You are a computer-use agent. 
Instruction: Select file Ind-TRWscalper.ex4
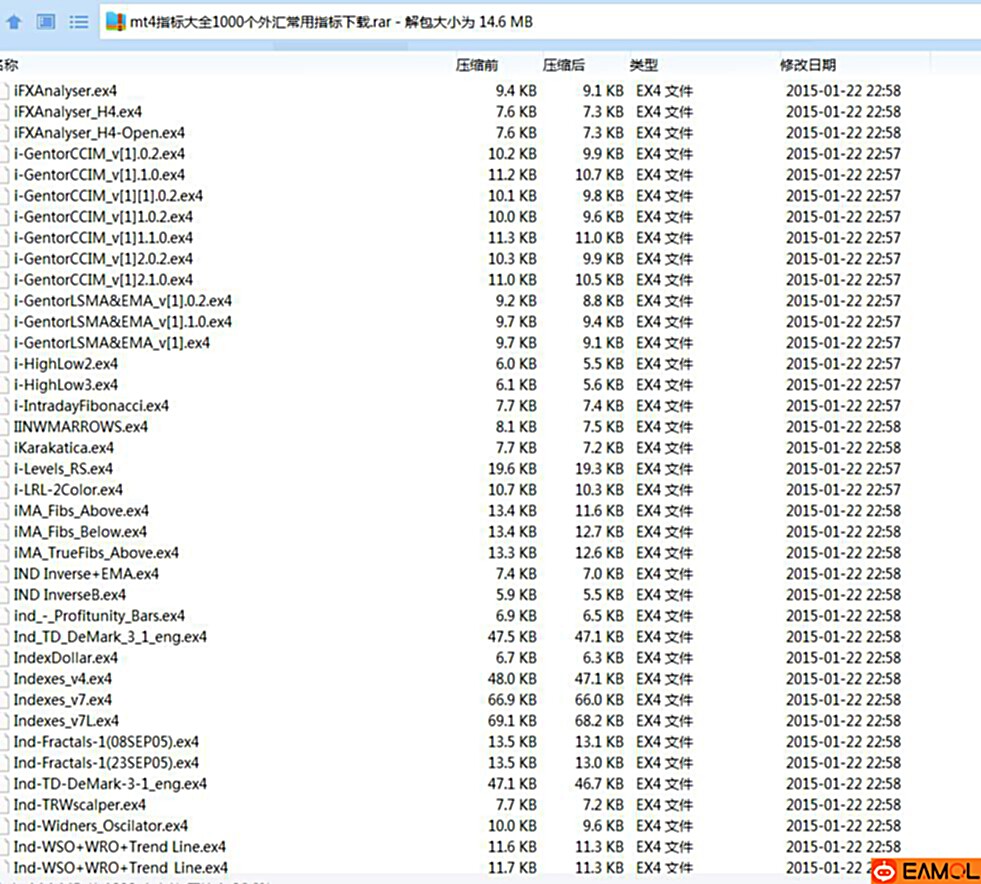pos(79,805)
